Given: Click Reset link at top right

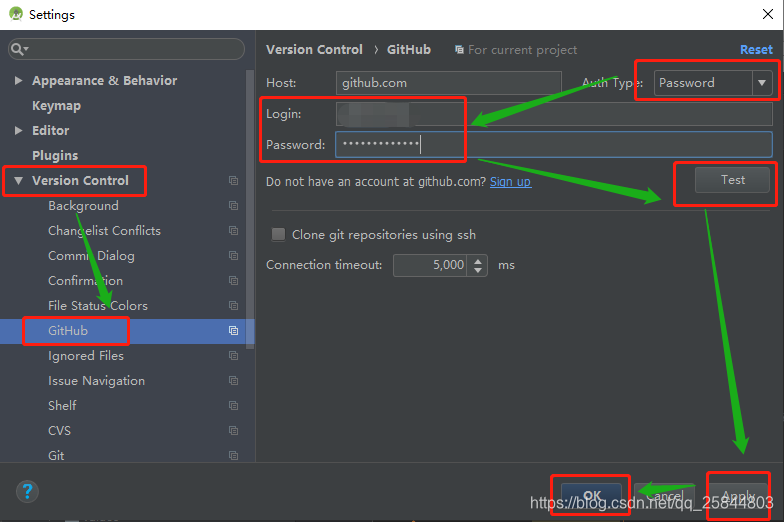Looking at the screenshot, I should [x=756, y=50].
